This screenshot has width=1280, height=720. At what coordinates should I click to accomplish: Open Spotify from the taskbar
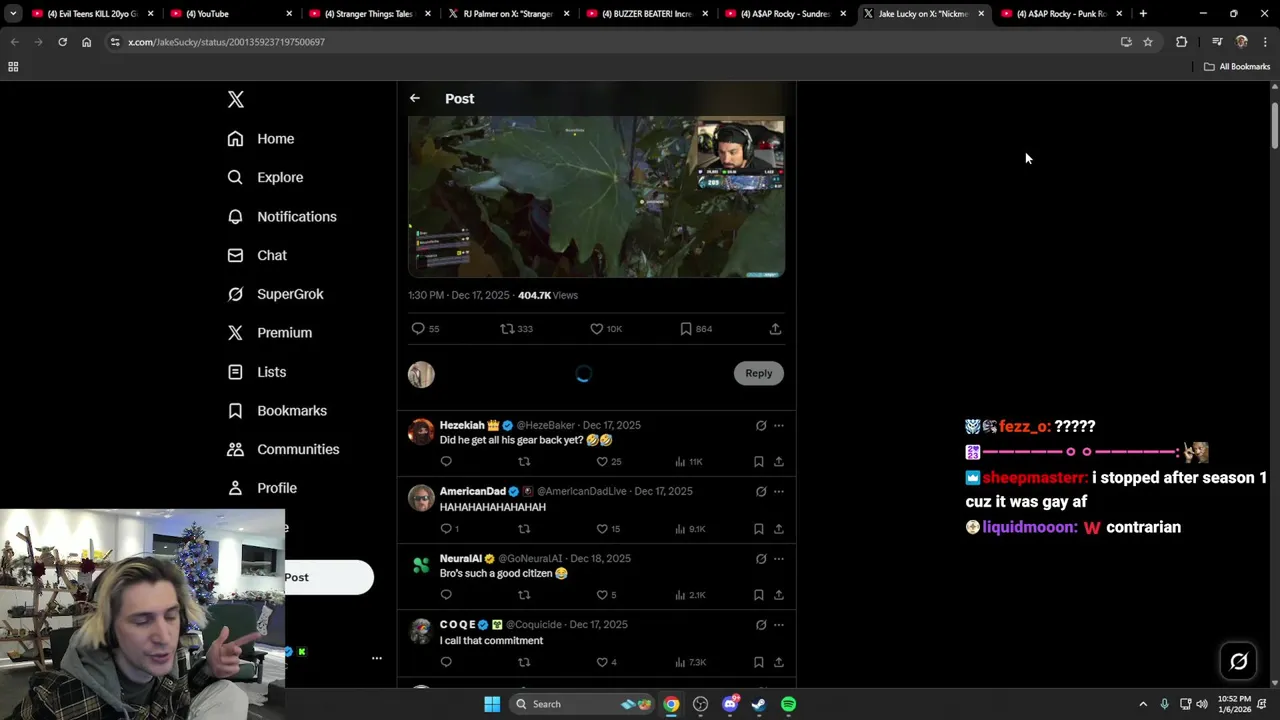tap(789, 704)
